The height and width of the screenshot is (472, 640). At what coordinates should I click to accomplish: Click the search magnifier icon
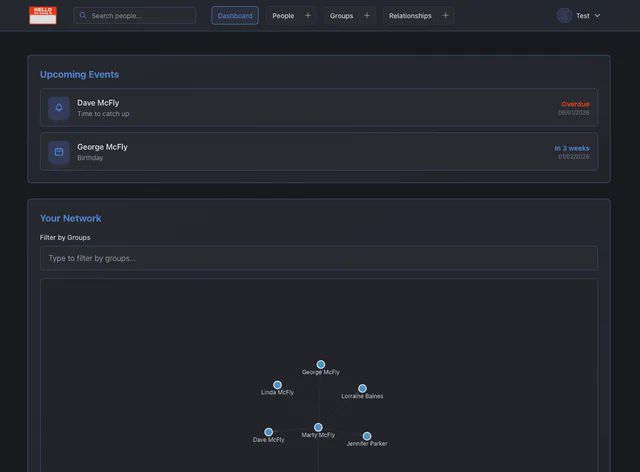pos(83,16)
